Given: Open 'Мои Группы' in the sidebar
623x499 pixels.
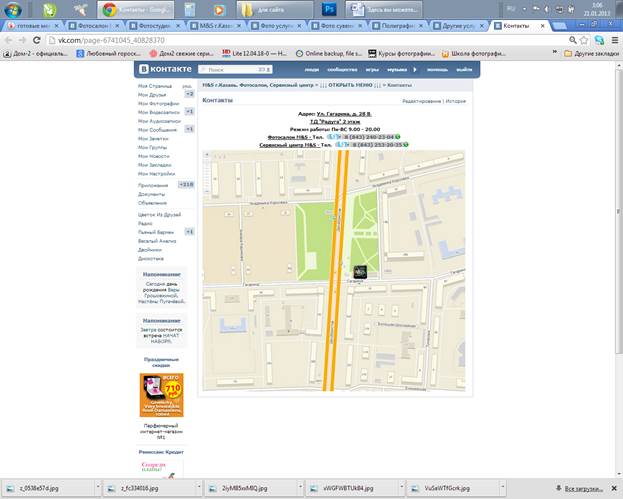Looking at the screenshot, I should pos(152,147).
